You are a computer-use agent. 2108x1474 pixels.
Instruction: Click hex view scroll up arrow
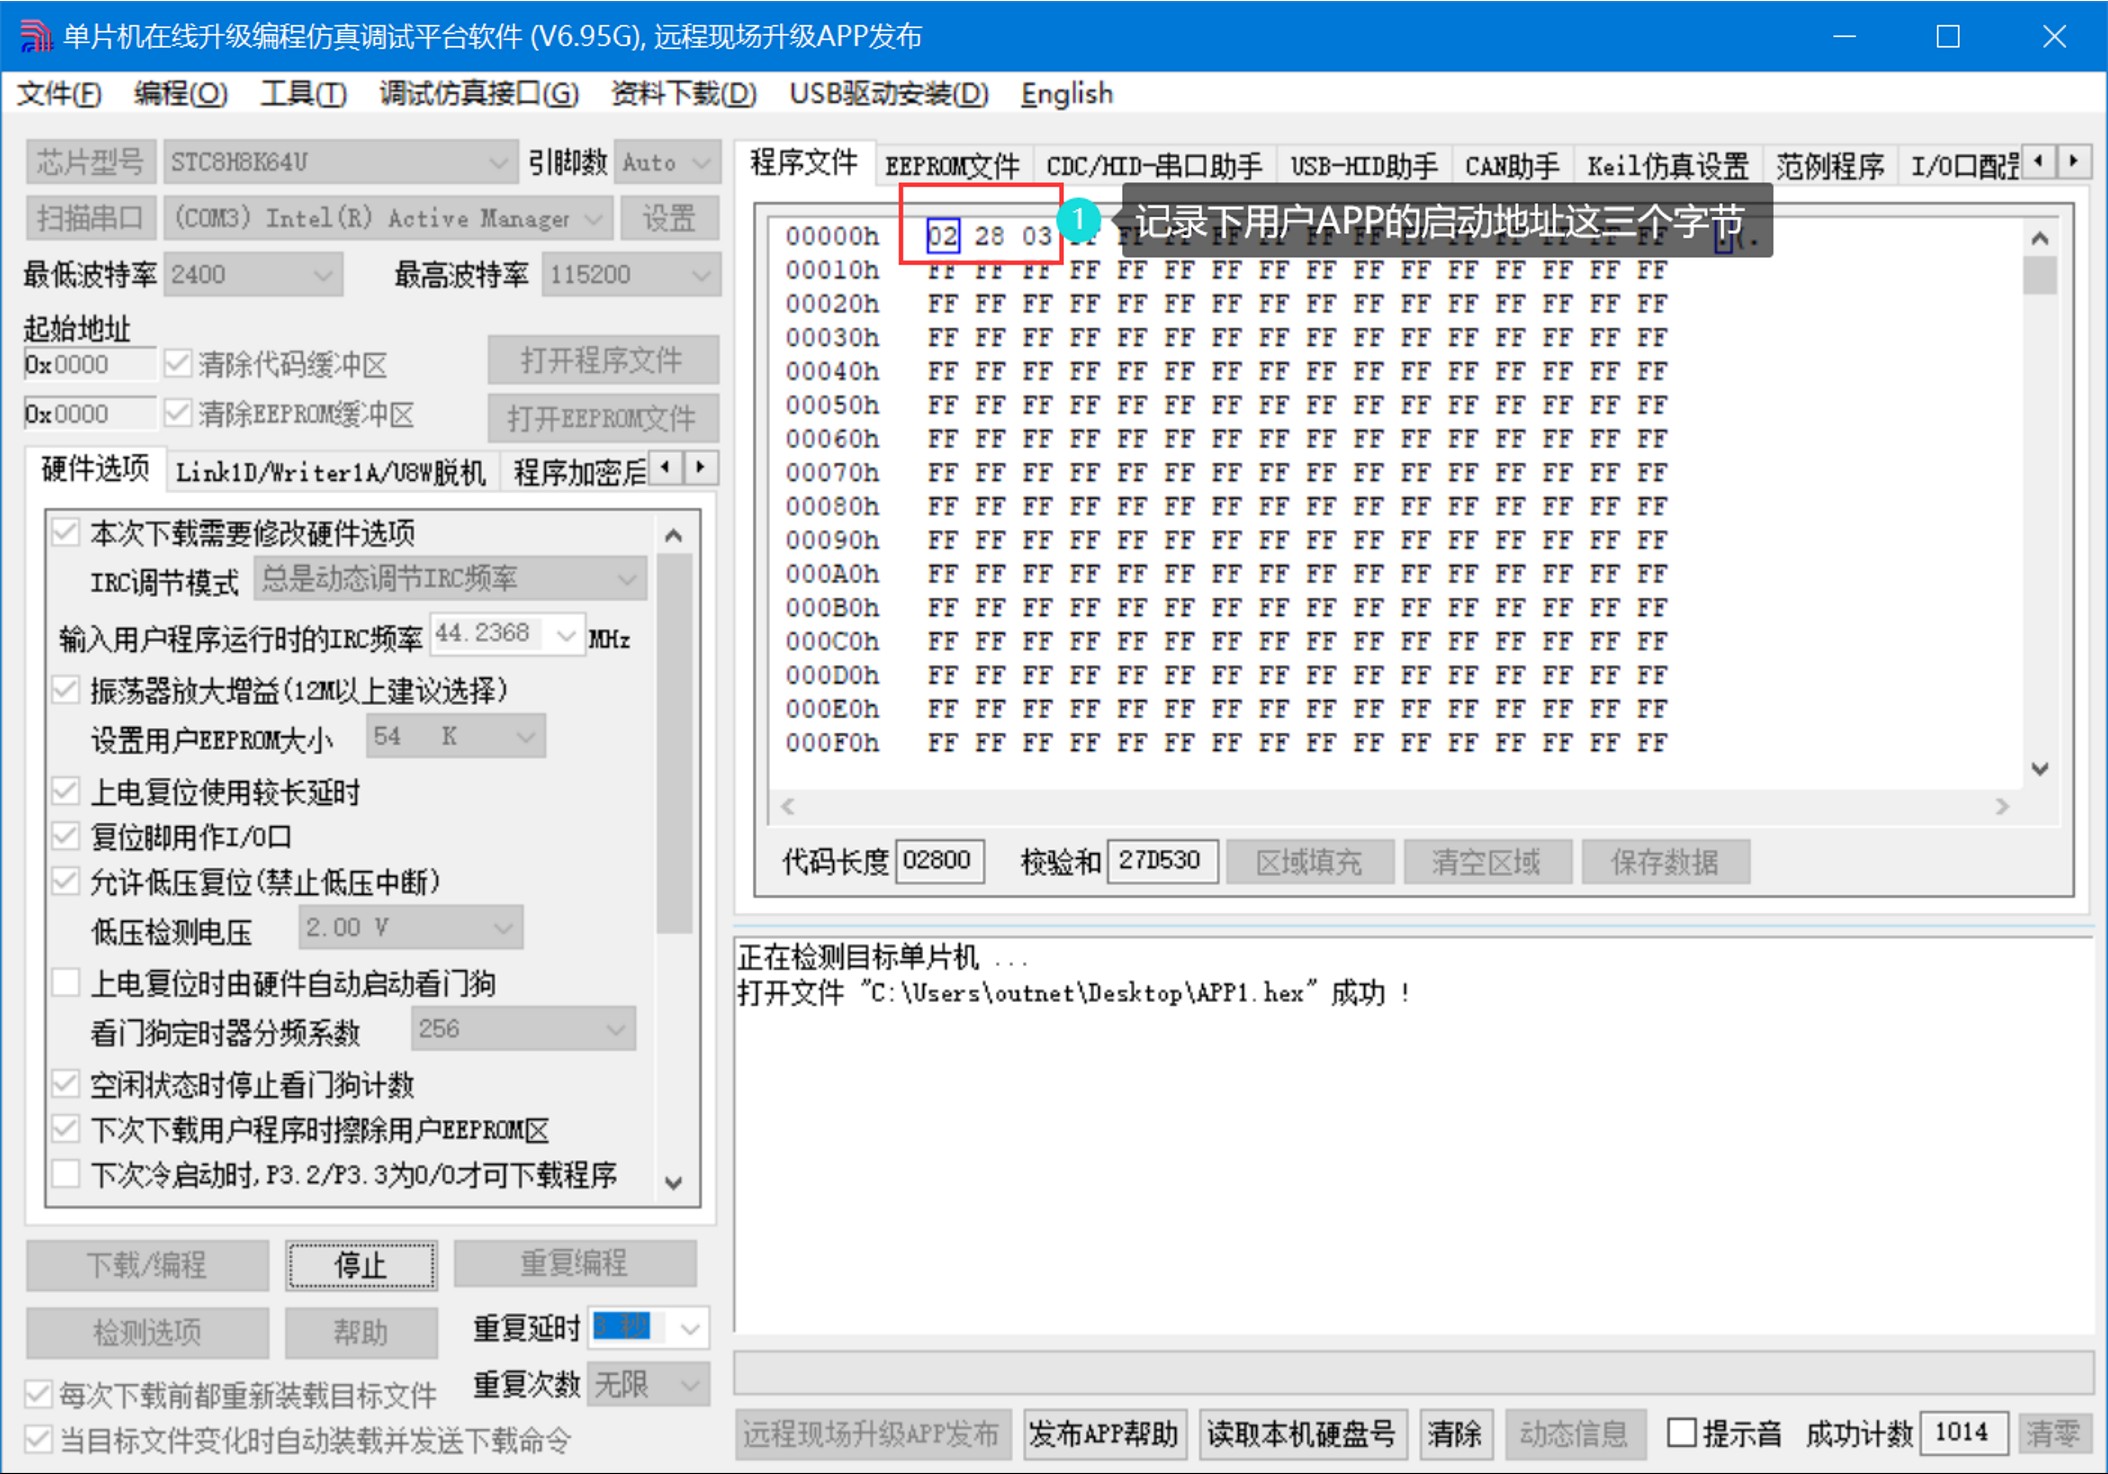[2040, 238]
